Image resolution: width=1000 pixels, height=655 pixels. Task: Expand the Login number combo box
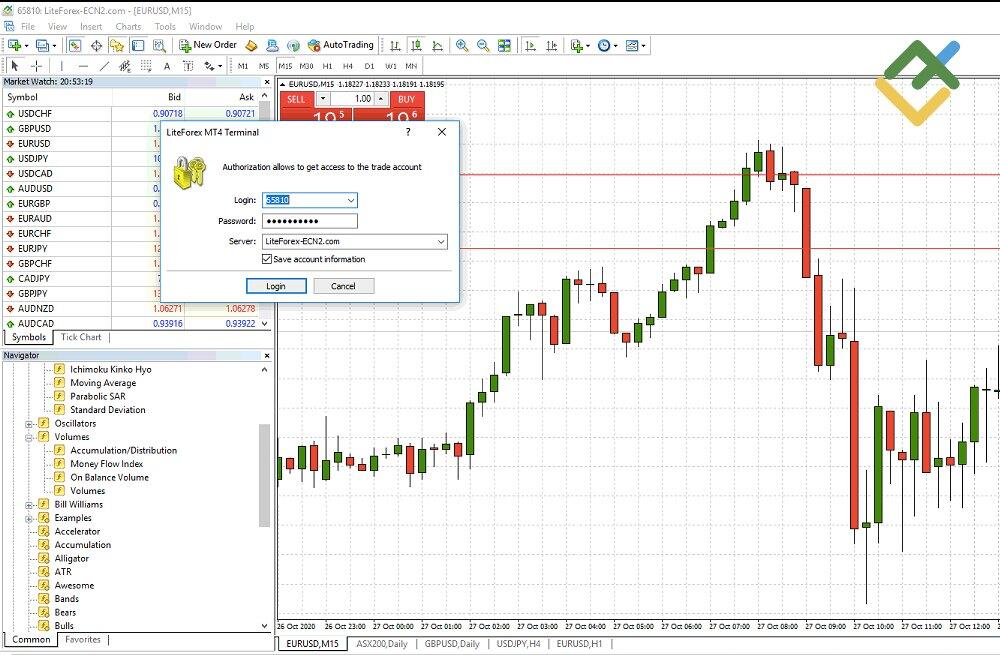point(352,200)
